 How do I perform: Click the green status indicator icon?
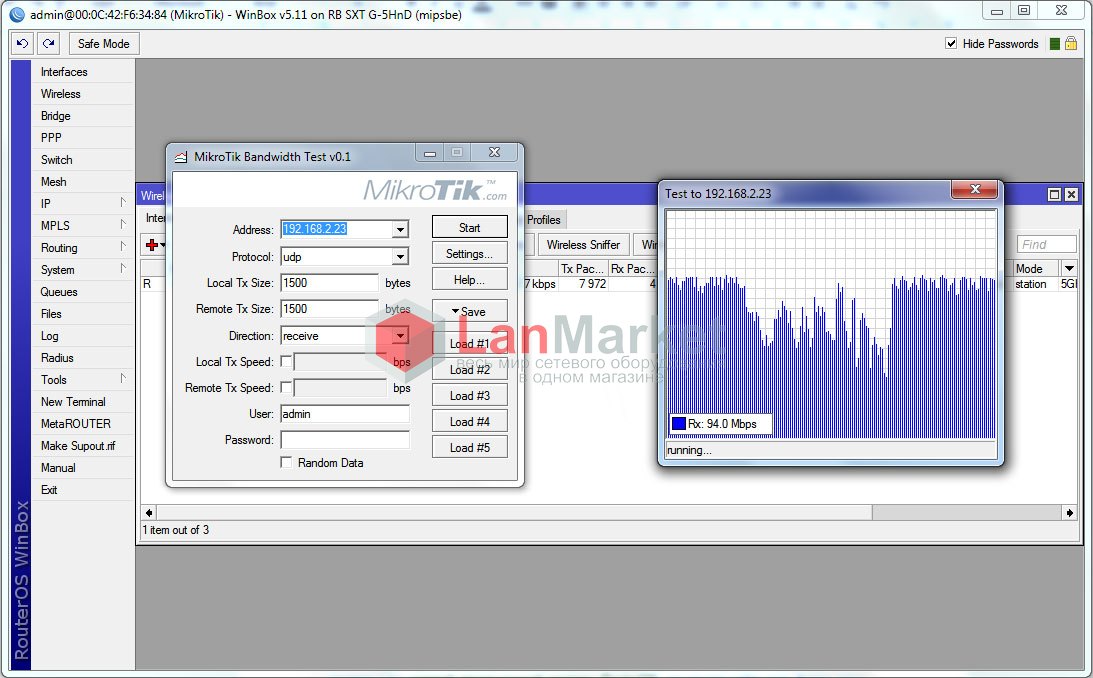click(1054, 44)
